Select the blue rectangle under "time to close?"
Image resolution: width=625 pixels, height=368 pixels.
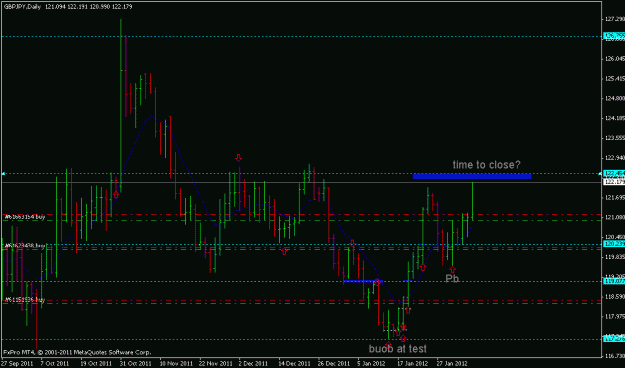(x=472, y=176)
